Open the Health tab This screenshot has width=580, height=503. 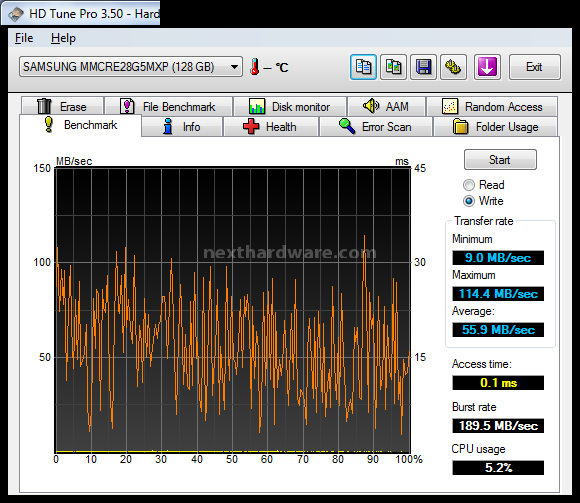tap(271, 127)
